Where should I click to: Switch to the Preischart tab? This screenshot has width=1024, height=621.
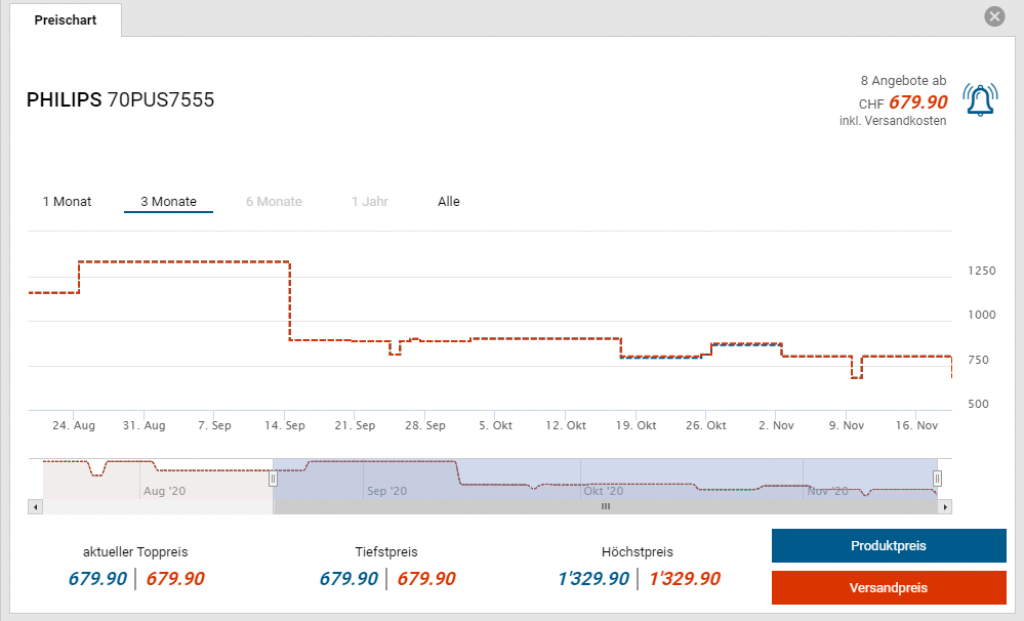65,20
